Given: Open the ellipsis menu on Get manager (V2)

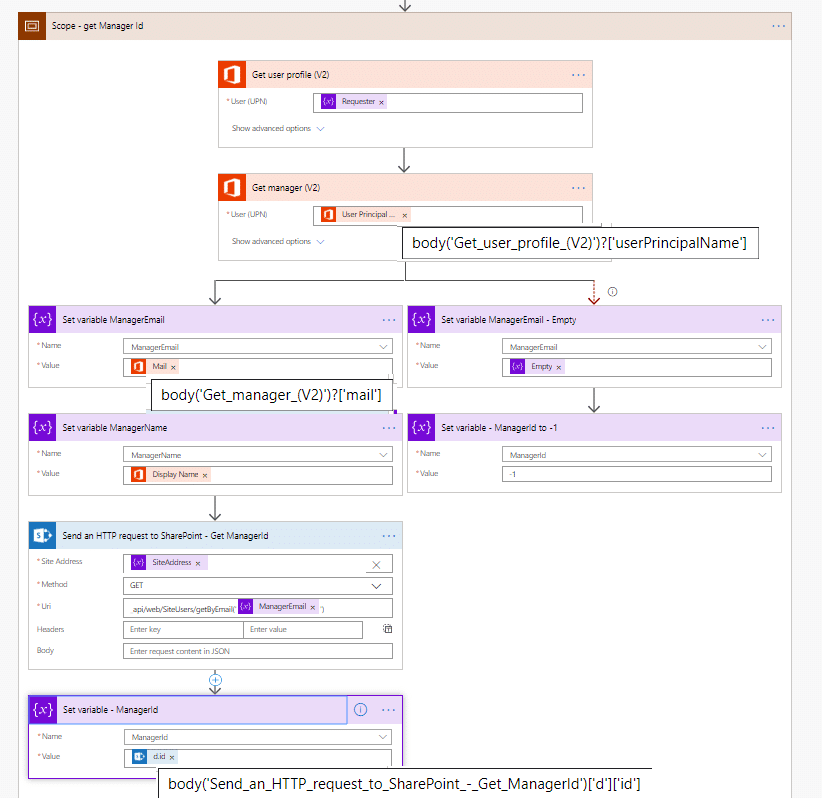Looking at the screenshot, I should pyautogui.click(x=578, y=188).
